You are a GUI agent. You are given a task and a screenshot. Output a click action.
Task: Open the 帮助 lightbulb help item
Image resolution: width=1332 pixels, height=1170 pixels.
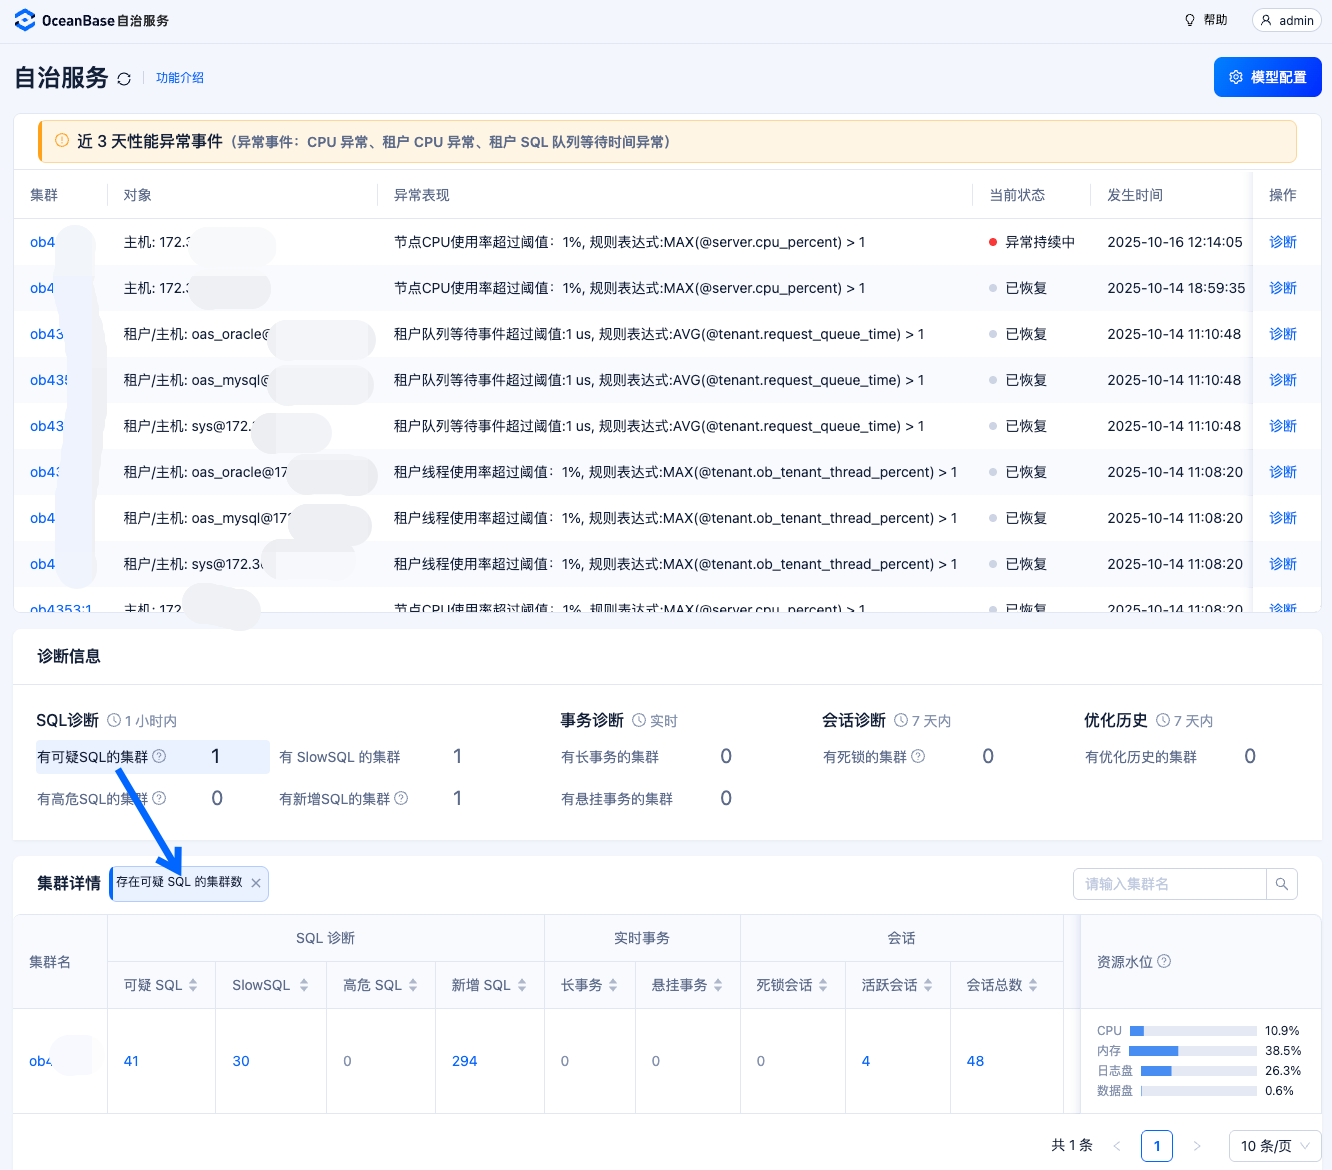point(1206,20)
